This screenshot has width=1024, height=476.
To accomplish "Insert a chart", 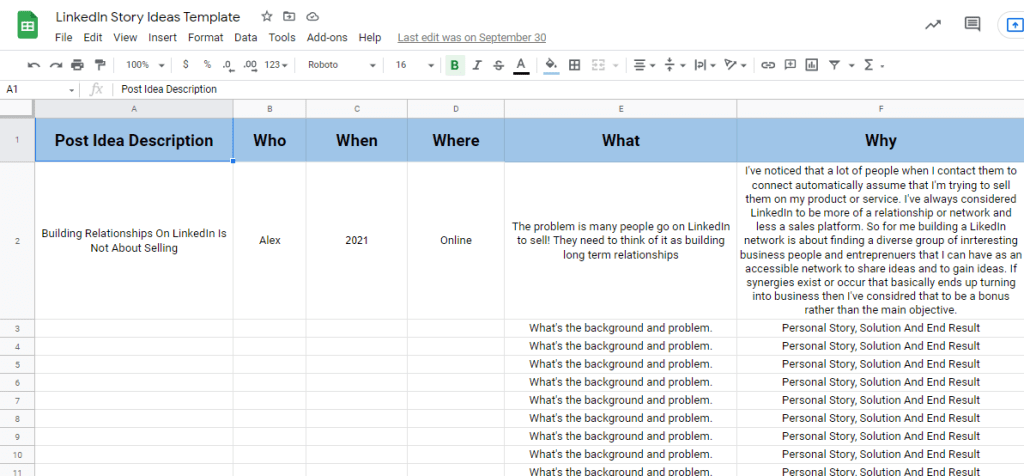I will click(812, 65).
